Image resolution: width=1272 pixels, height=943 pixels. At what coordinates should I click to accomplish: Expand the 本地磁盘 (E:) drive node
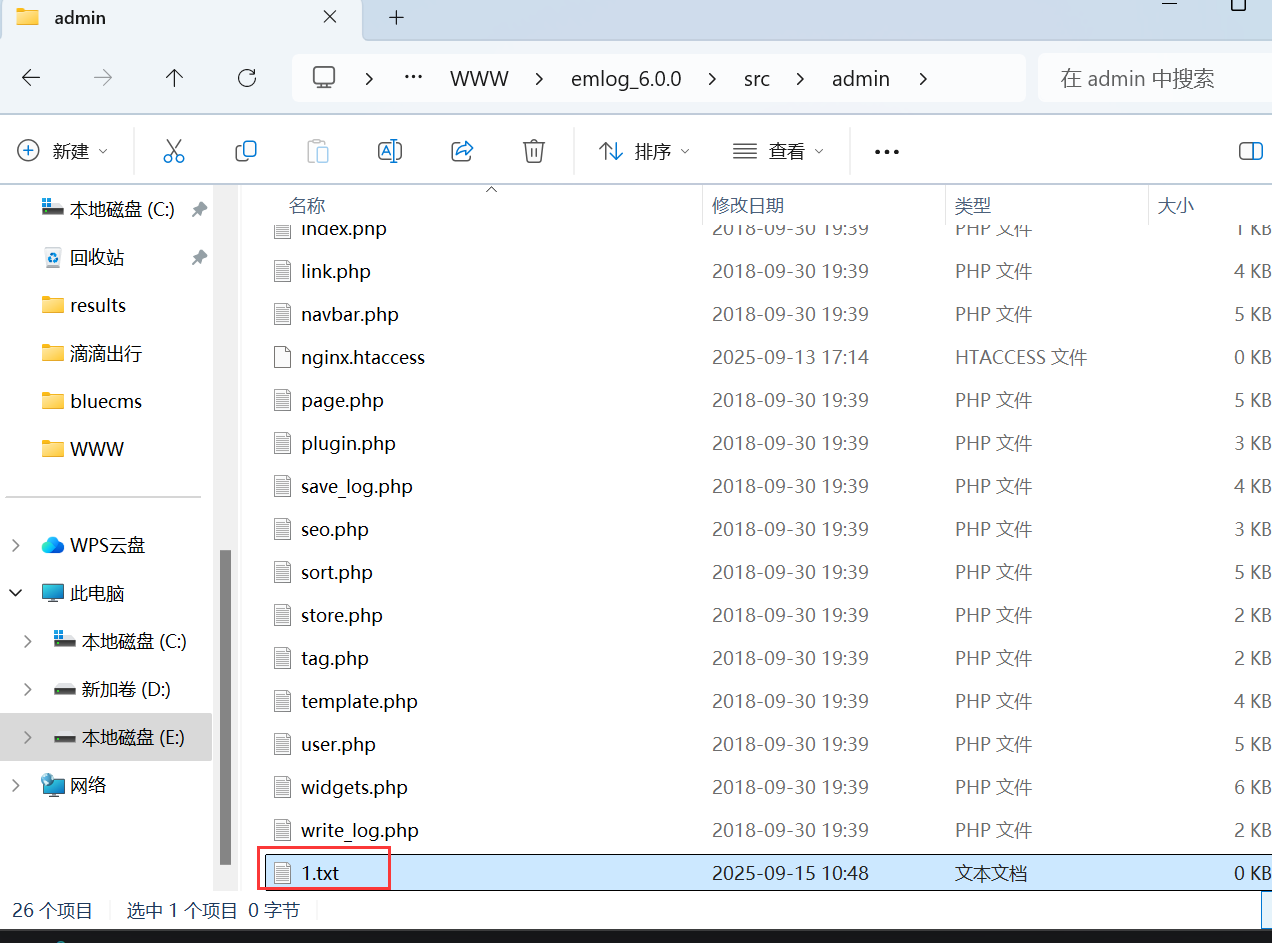click(28, 738)
